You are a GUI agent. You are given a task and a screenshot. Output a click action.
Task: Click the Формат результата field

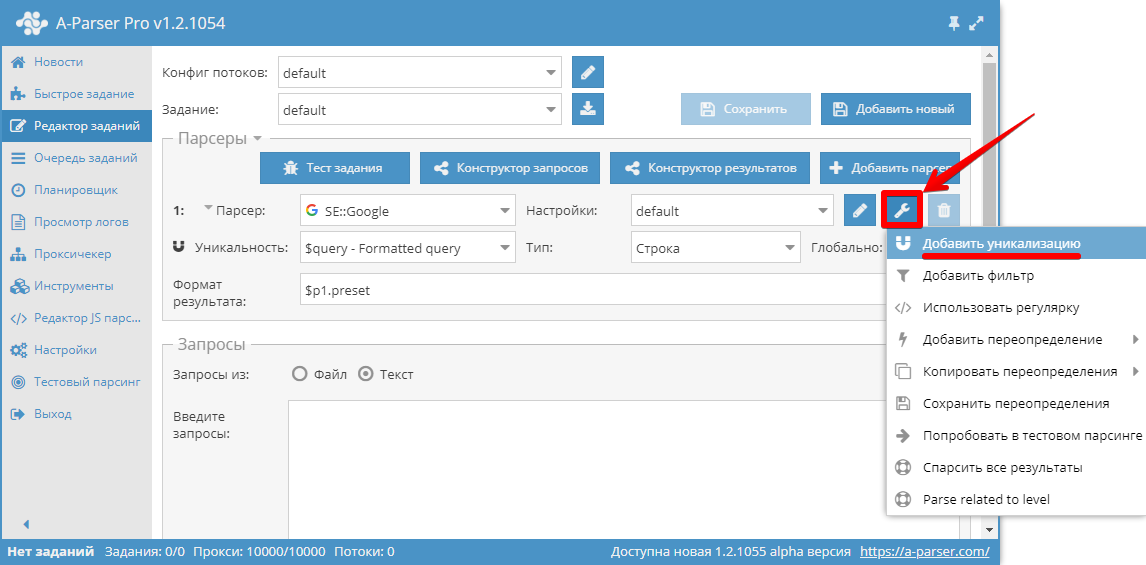pos(593,289)
